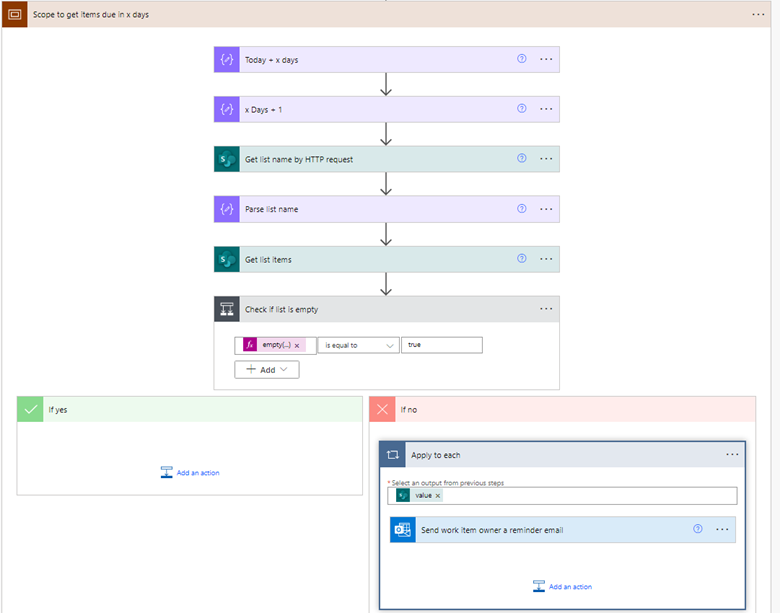
Task: Click help icon on 'Get list name by HTTP request'
Action: click(x=521, y=159)
